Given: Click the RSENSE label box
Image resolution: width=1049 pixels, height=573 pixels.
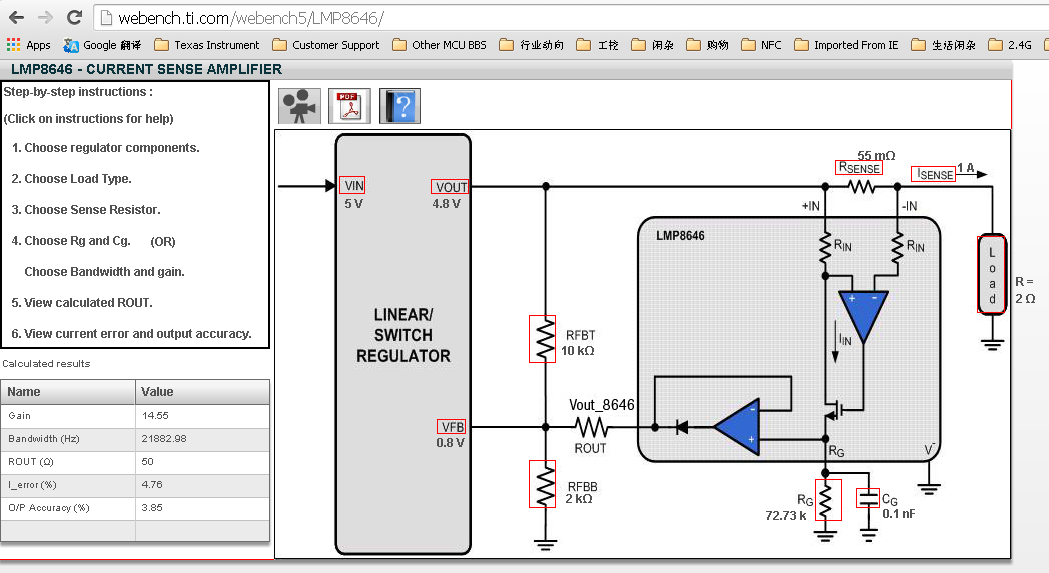Looking at the screenshot, I should click(x=859, y=167).
